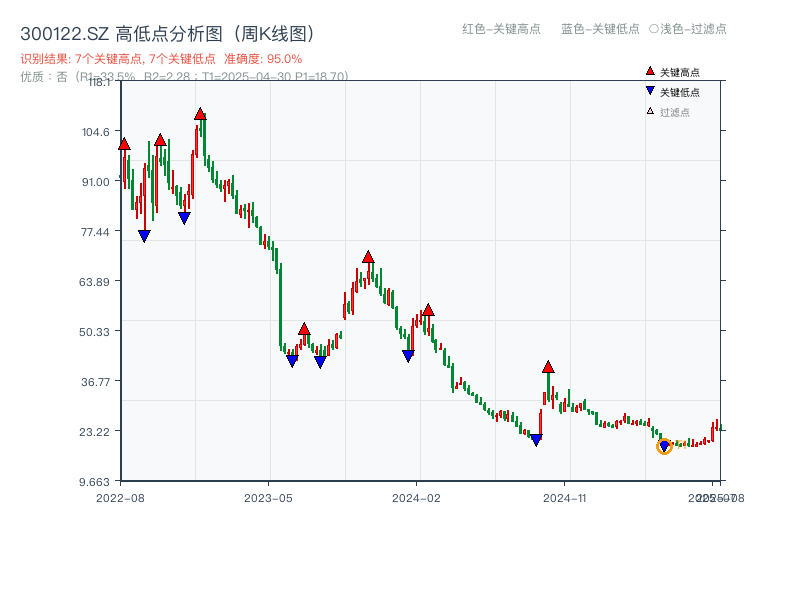Click the orange-circled filtered point near the chart bottom right
The image size is (800, 600).
tap(663, 447)
